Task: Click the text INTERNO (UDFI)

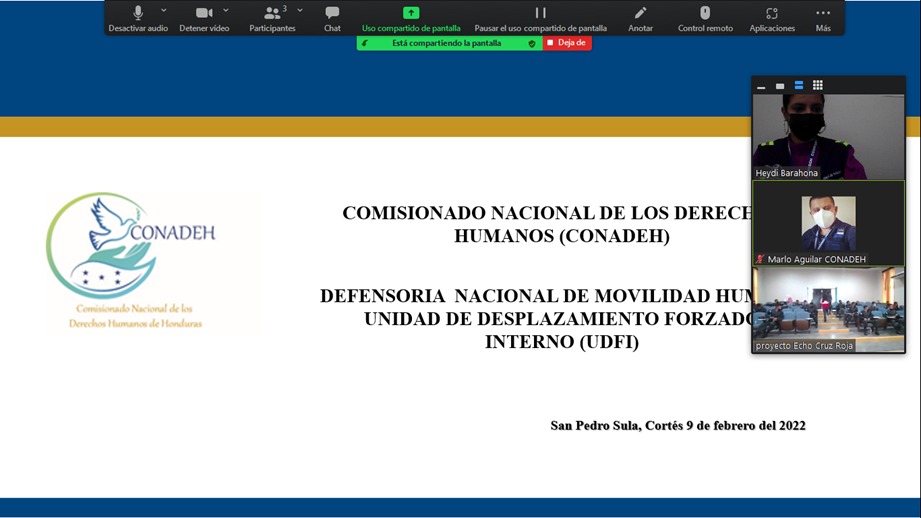Action: point(562,341)
